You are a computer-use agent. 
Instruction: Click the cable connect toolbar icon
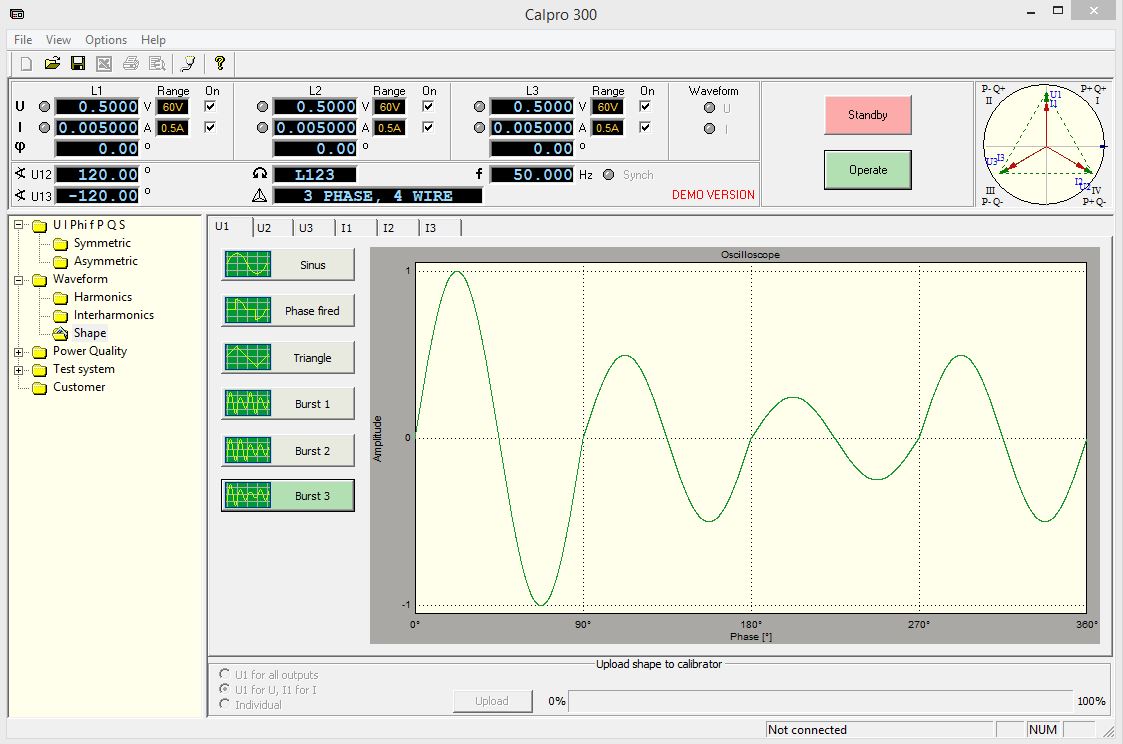pos(188,64)
